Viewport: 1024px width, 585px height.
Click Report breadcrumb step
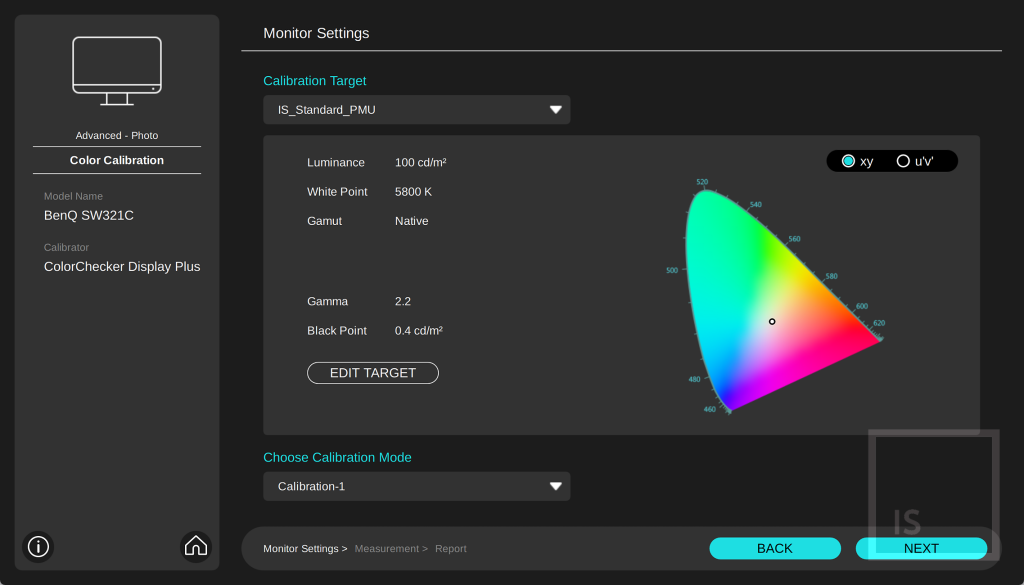(451, 549)
